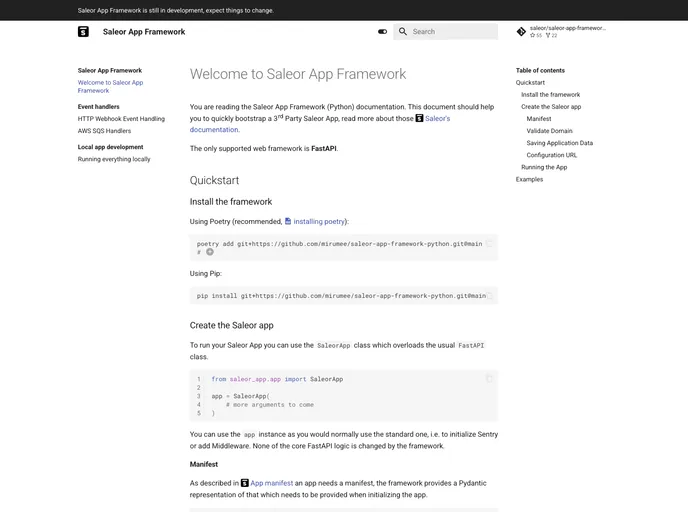
Task: Jump to Saving Application Data section
Action: coord(559,143)
